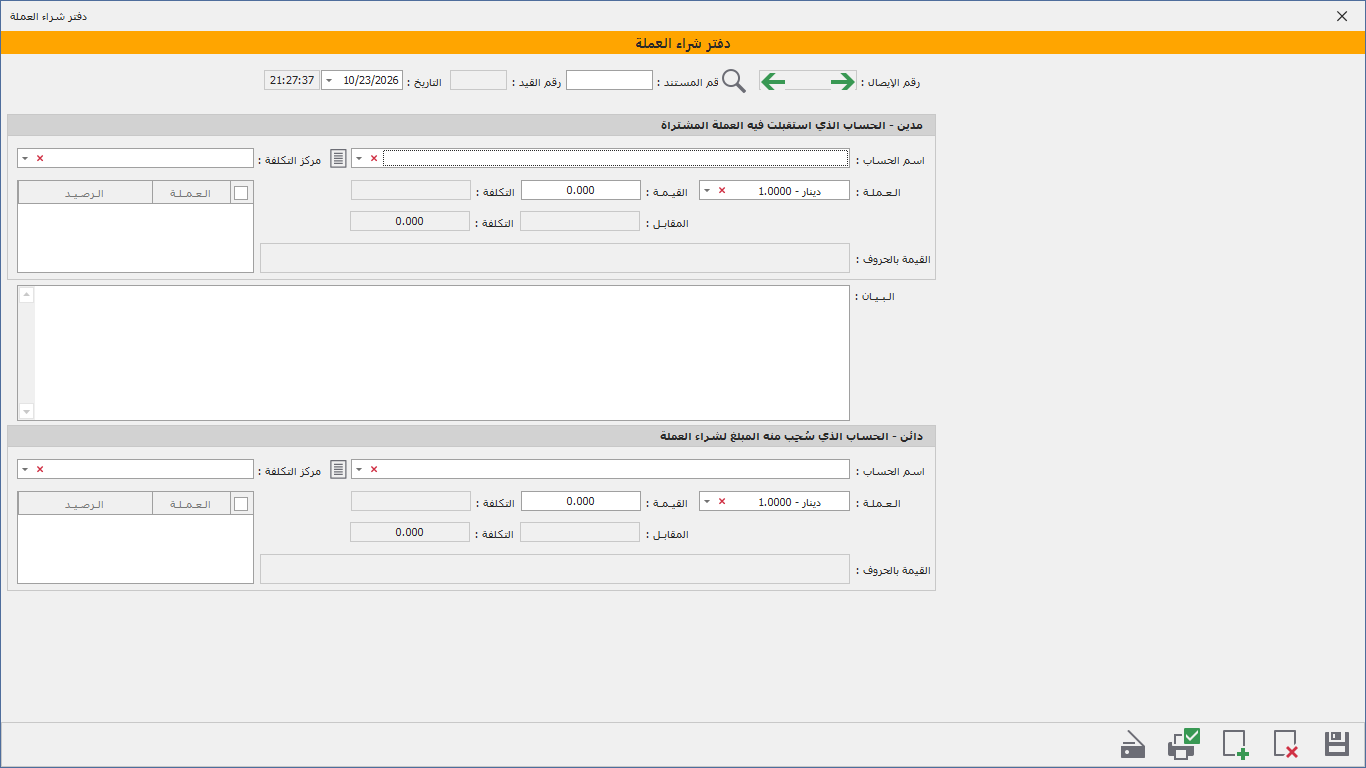Click the save floppy disk icon

tap(1337, 744)
